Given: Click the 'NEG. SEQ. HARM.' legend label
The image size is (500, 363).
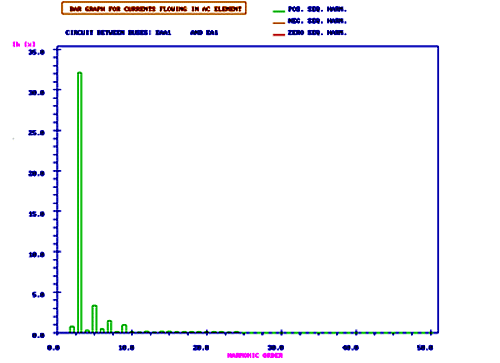Looking at the screenshot, I should tap(317, 21).
